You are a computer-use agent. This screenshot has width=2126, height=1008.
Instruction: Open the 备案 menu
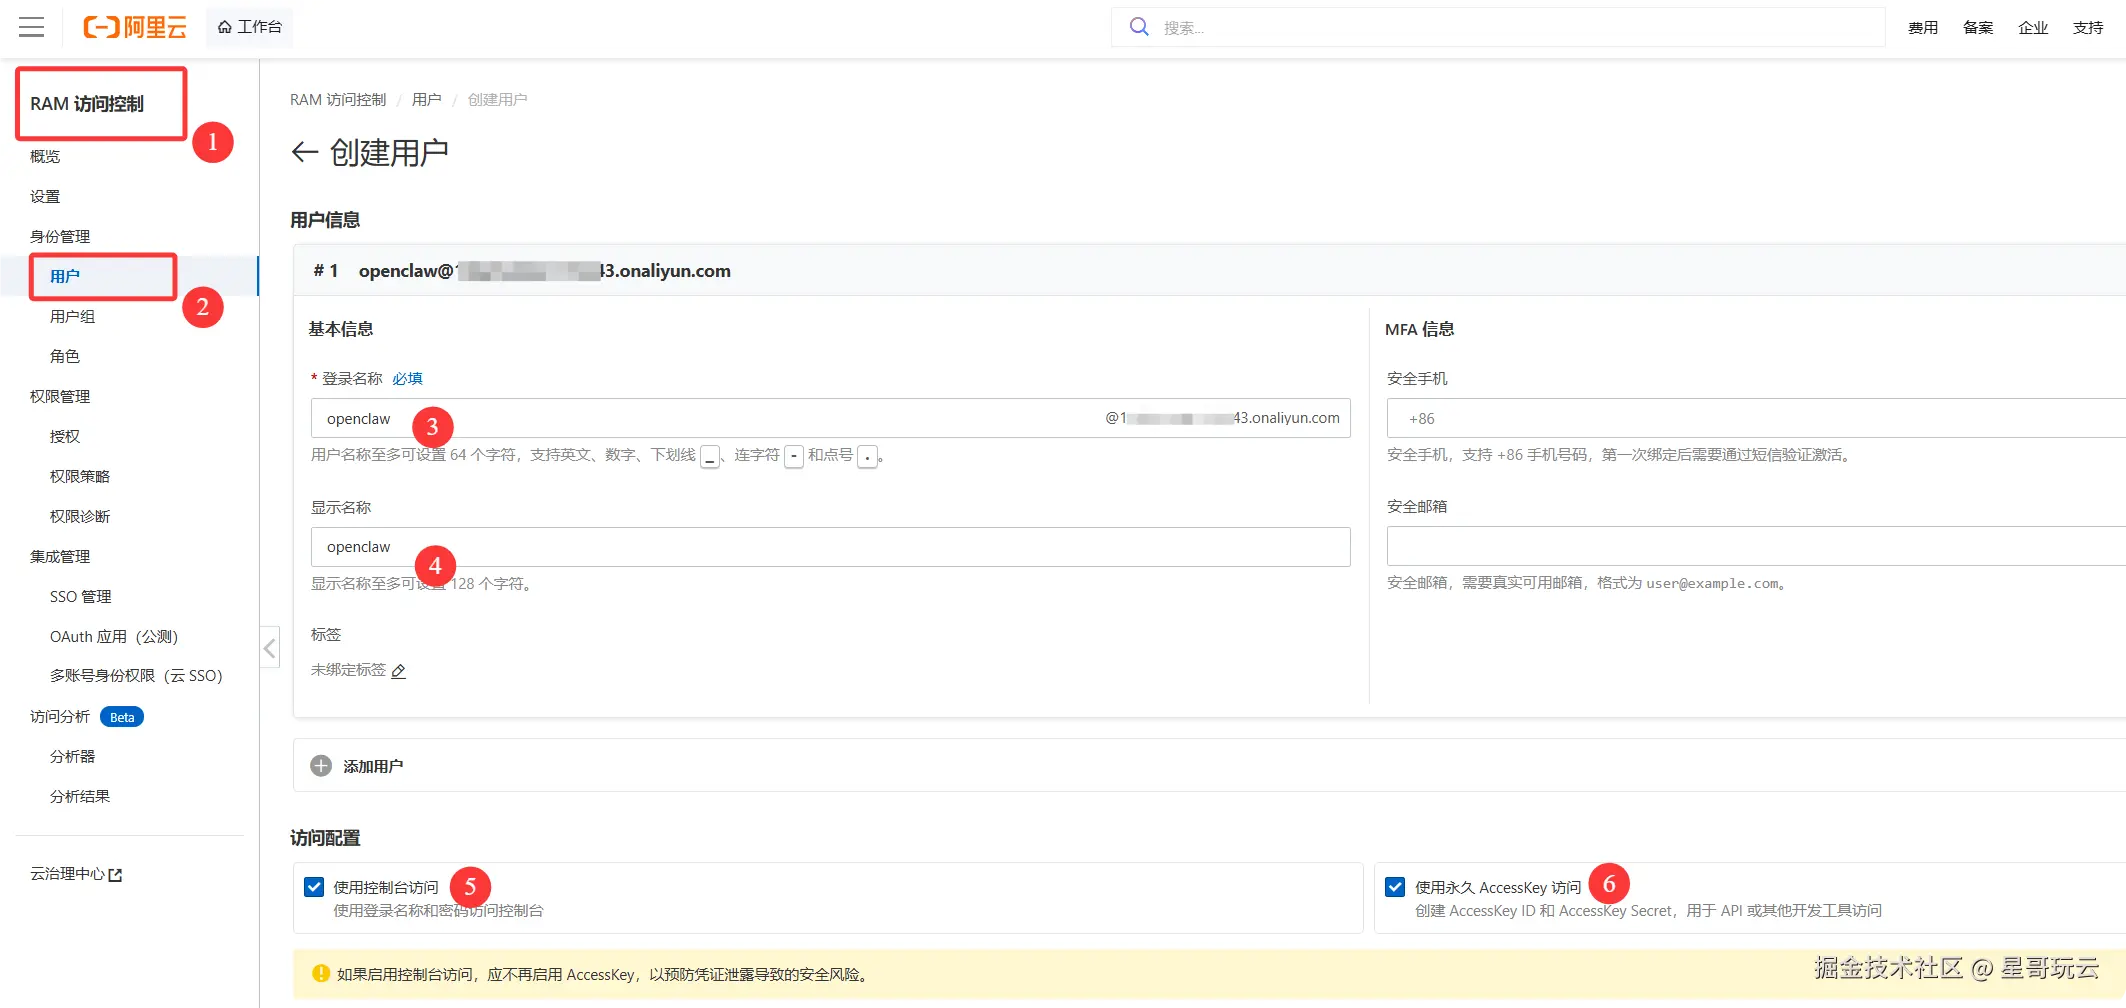(x=1978, y=28)
